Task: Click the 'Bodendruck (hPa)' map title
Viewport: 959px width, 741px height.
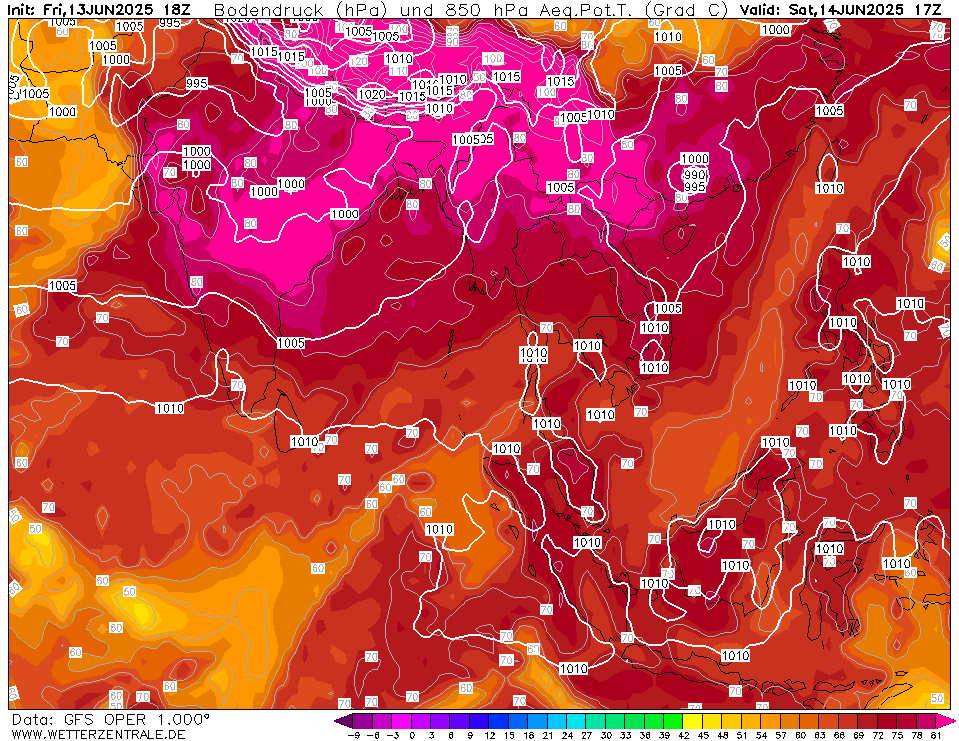Action: pyautogui.click(x=299, y=10)
